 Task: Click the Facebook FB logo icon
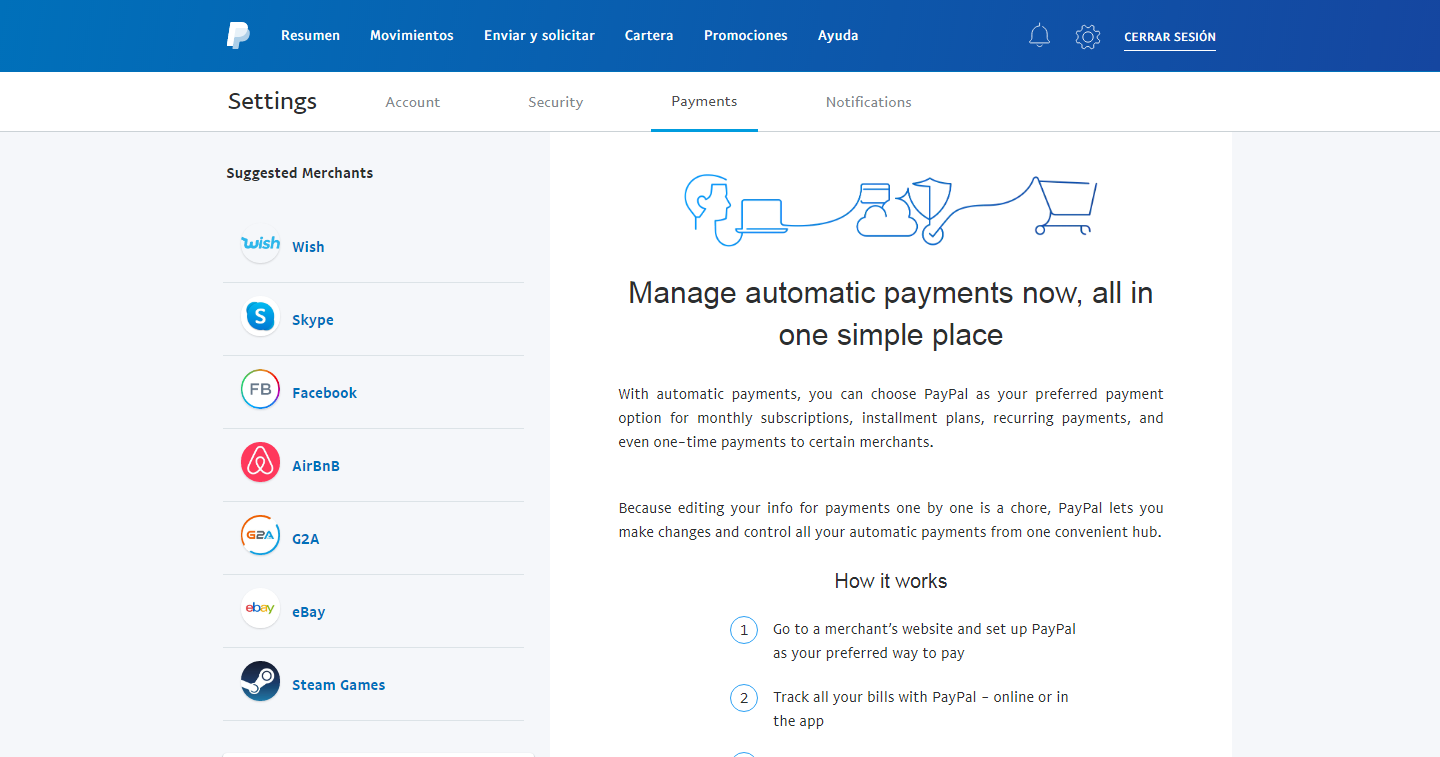(x=260, y=390)
